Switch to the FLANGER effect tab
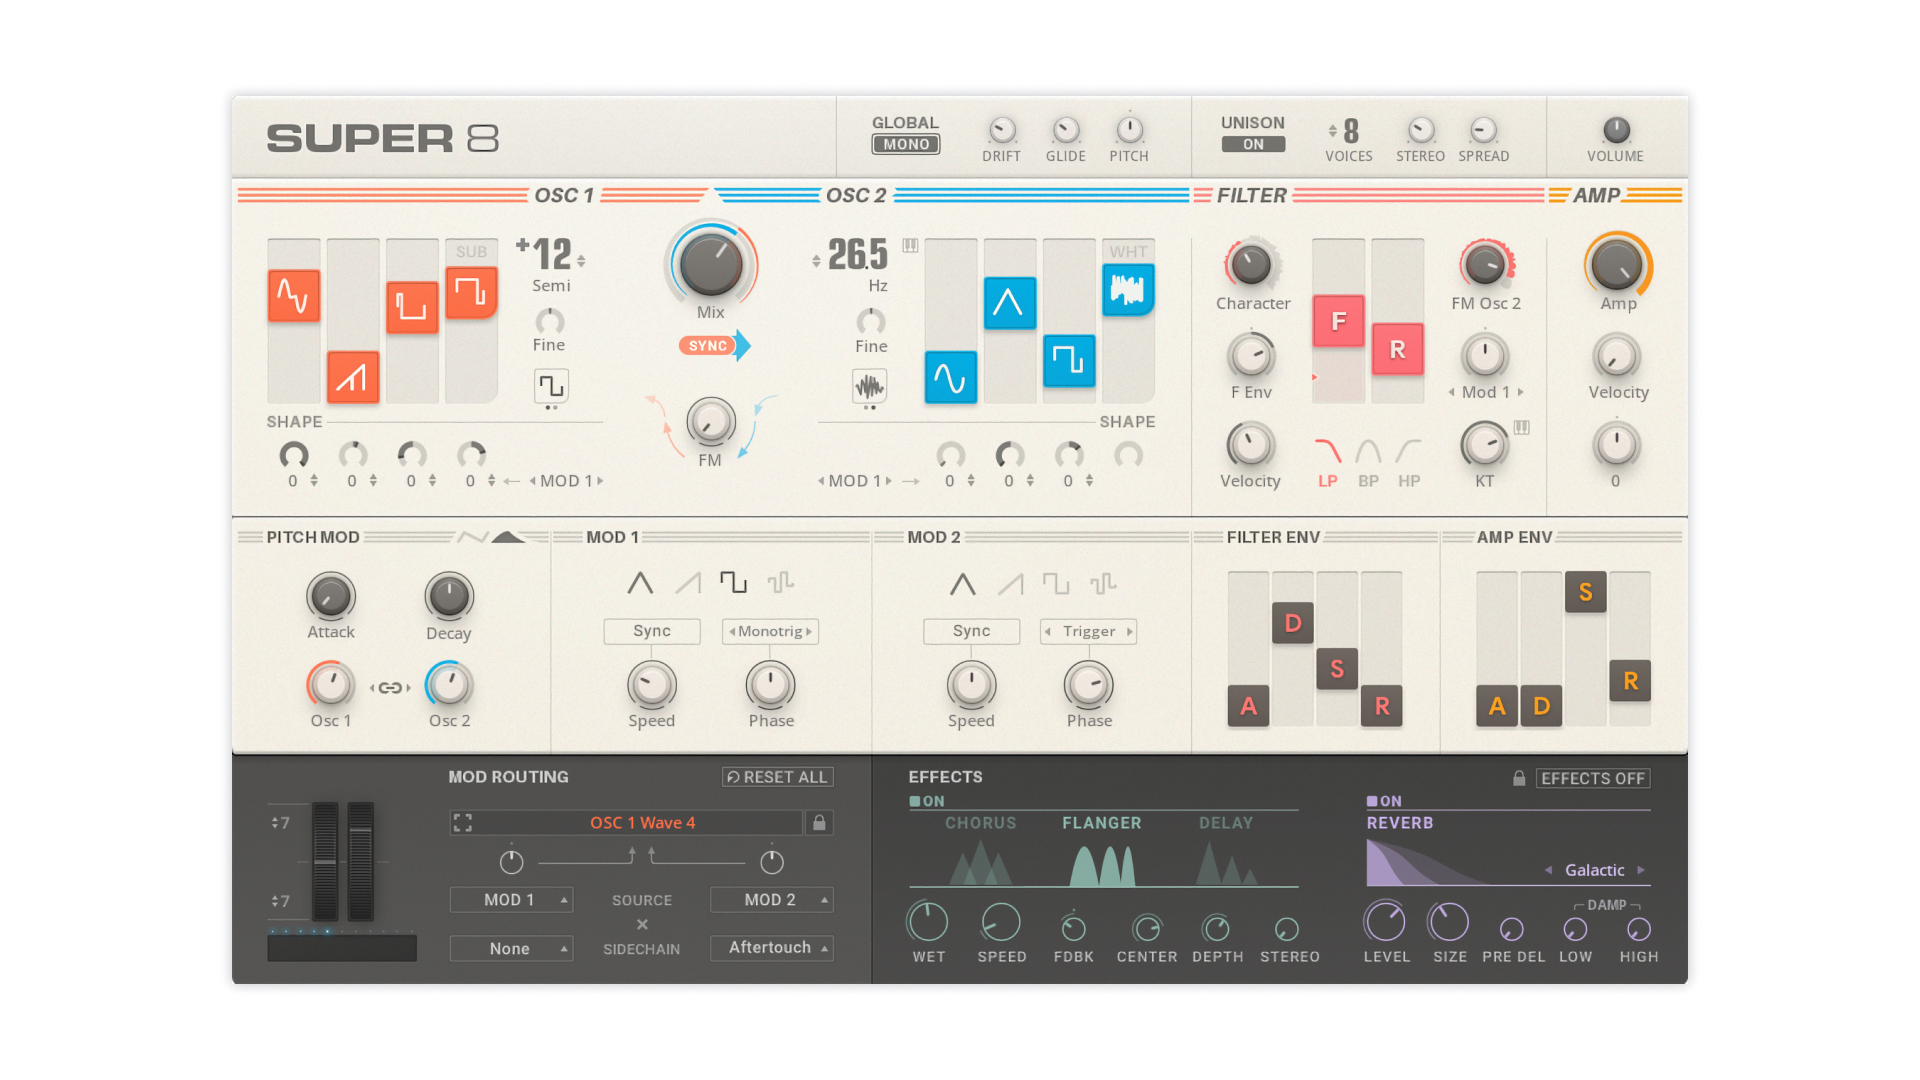Image resolution: width=1920 pixels, height=1080 pixels. tap(1102, 823)
